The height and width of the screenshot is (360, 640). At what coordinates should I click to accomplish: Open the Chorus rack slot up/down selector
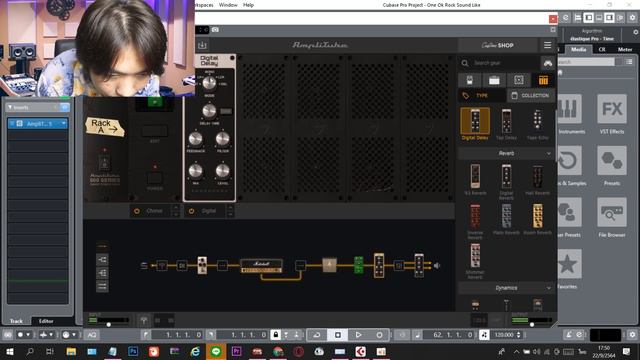point(176,211)
